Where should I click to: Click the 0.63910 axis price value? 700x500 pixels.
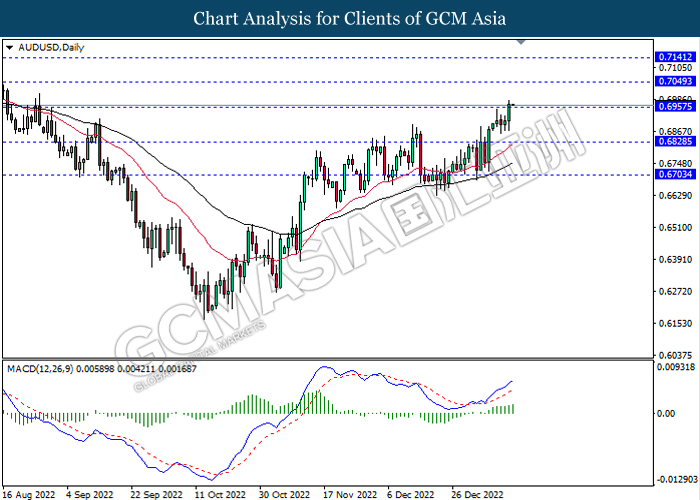pyautogui.click(x=675, y=259)
